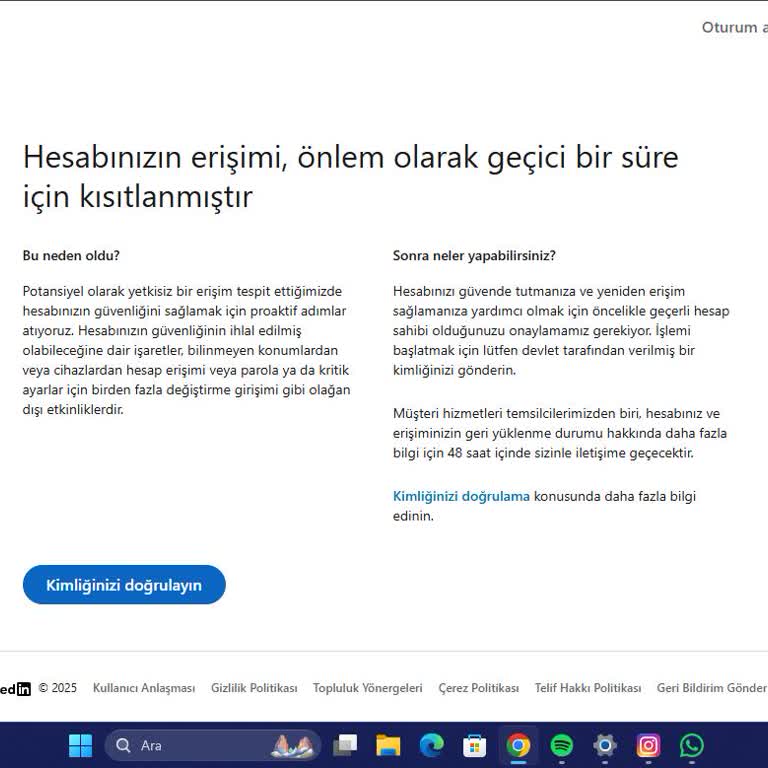768x768 pixels.
Task: Open Topluluk Yönergeleri footer link
Action: tap(367, 688)
